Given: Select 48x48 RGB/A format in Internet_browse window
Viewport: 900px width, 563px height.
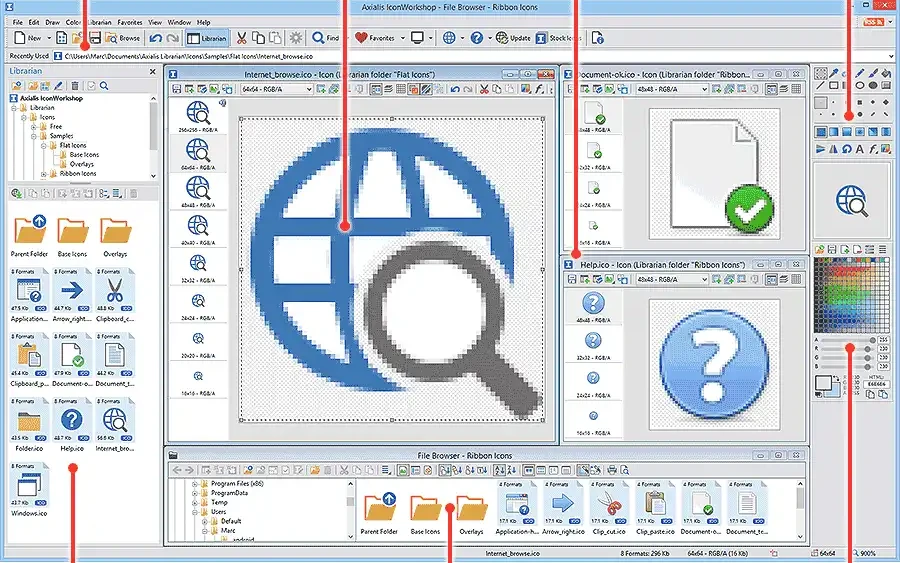Looking at the screenshot, I should (198, 192).
